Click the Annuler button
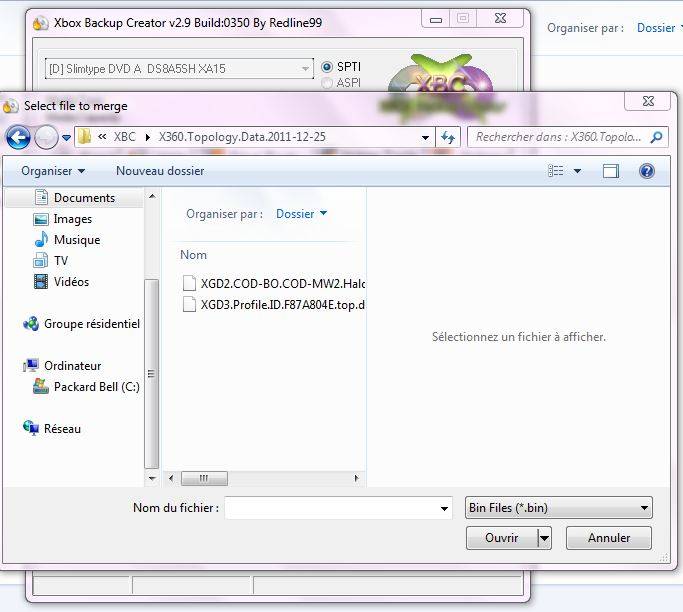 609,538
